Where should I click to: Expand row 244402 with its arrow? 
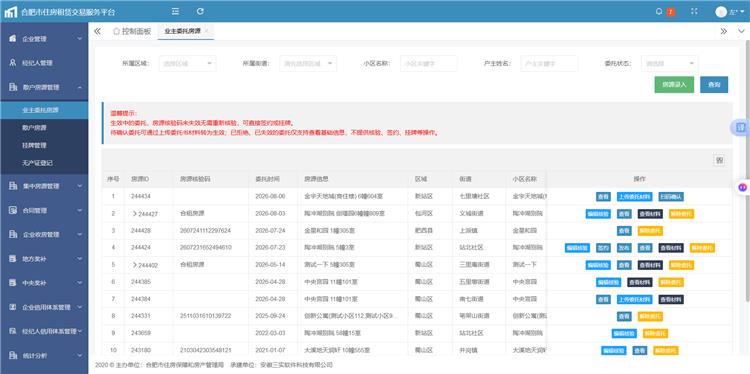134,265
